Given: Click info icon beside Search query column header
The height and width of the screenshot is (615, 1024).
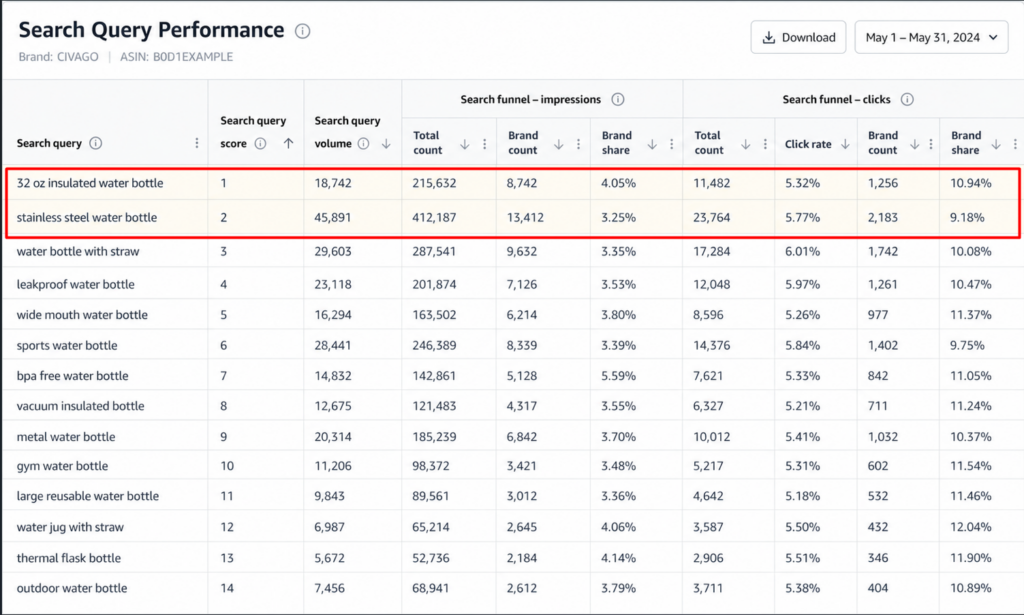Looking at the screenshot, I should tap(95, 143).
